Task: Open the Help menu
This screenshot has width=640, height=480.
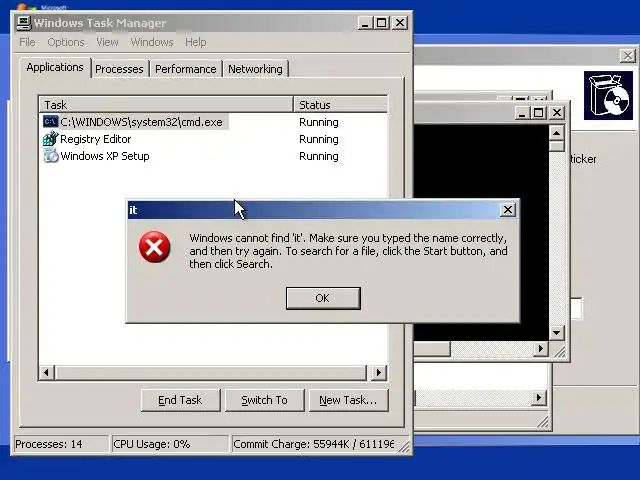Action: [x=196, y=42]
